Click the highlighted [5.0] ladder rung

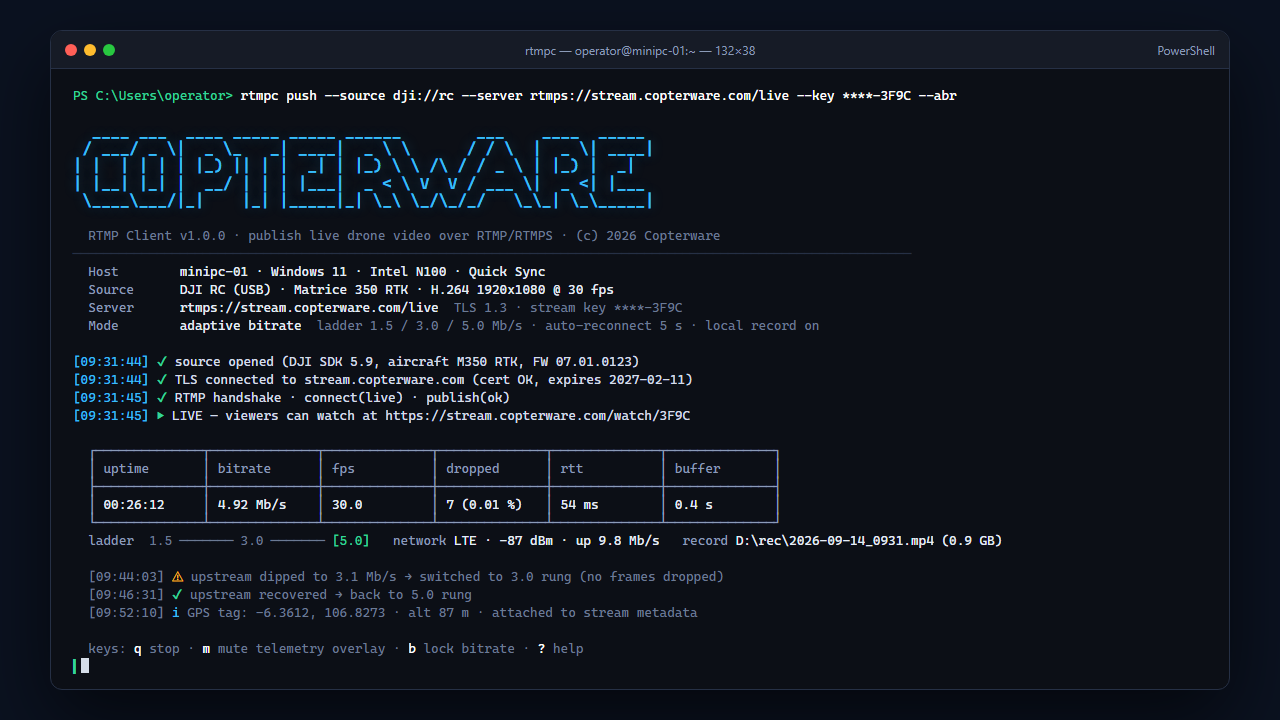[x=351, y=541]
